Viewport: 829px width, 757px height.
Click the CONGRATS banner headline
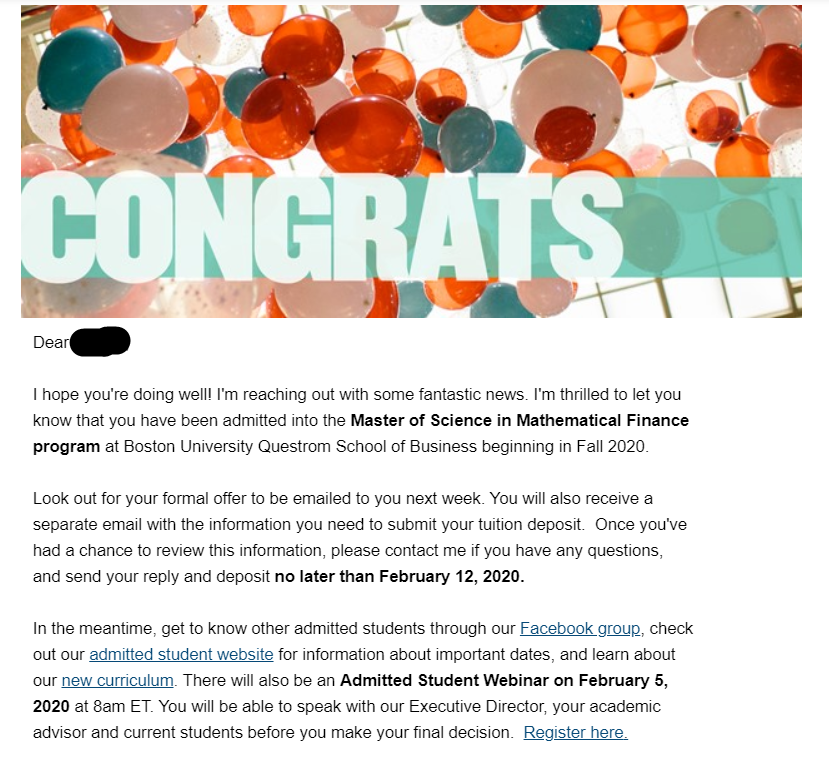click(323, 227)
